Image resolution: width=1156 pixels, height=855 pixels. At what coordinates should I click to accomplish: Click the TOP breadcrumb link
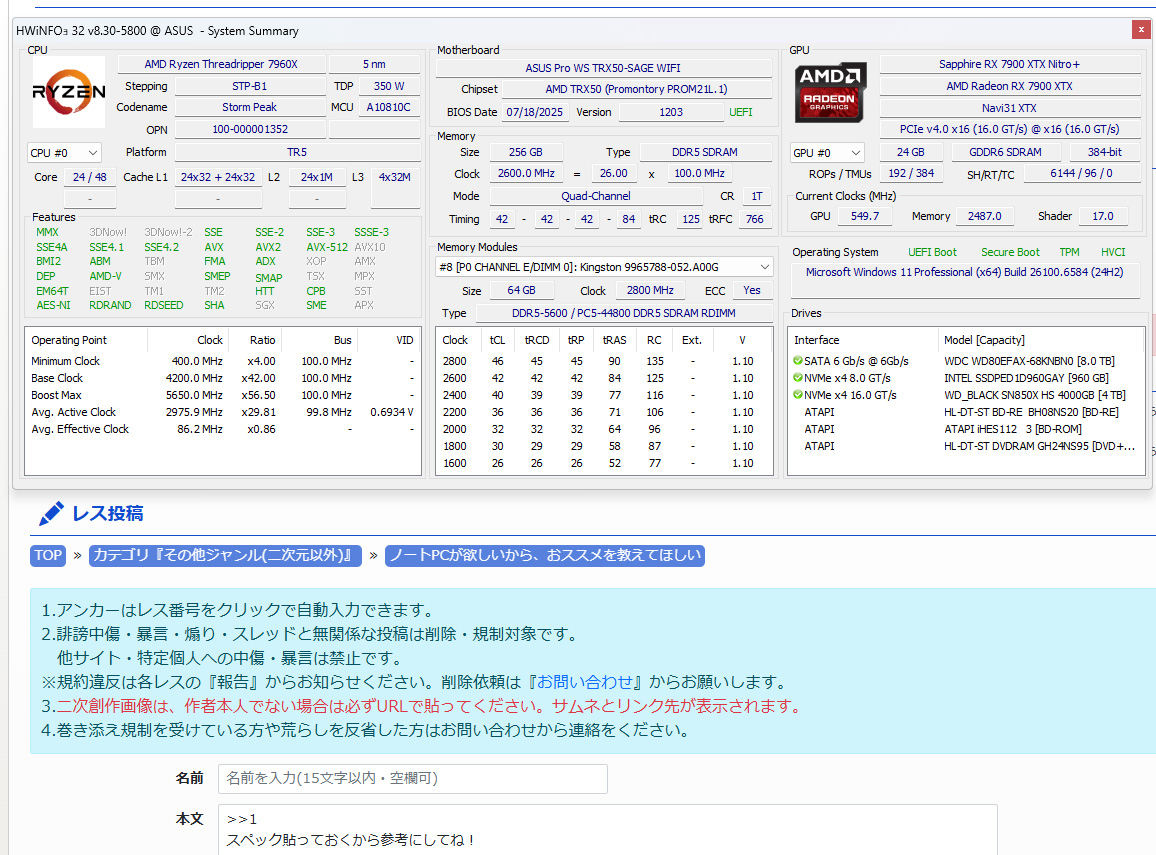[x=48, y=556]
